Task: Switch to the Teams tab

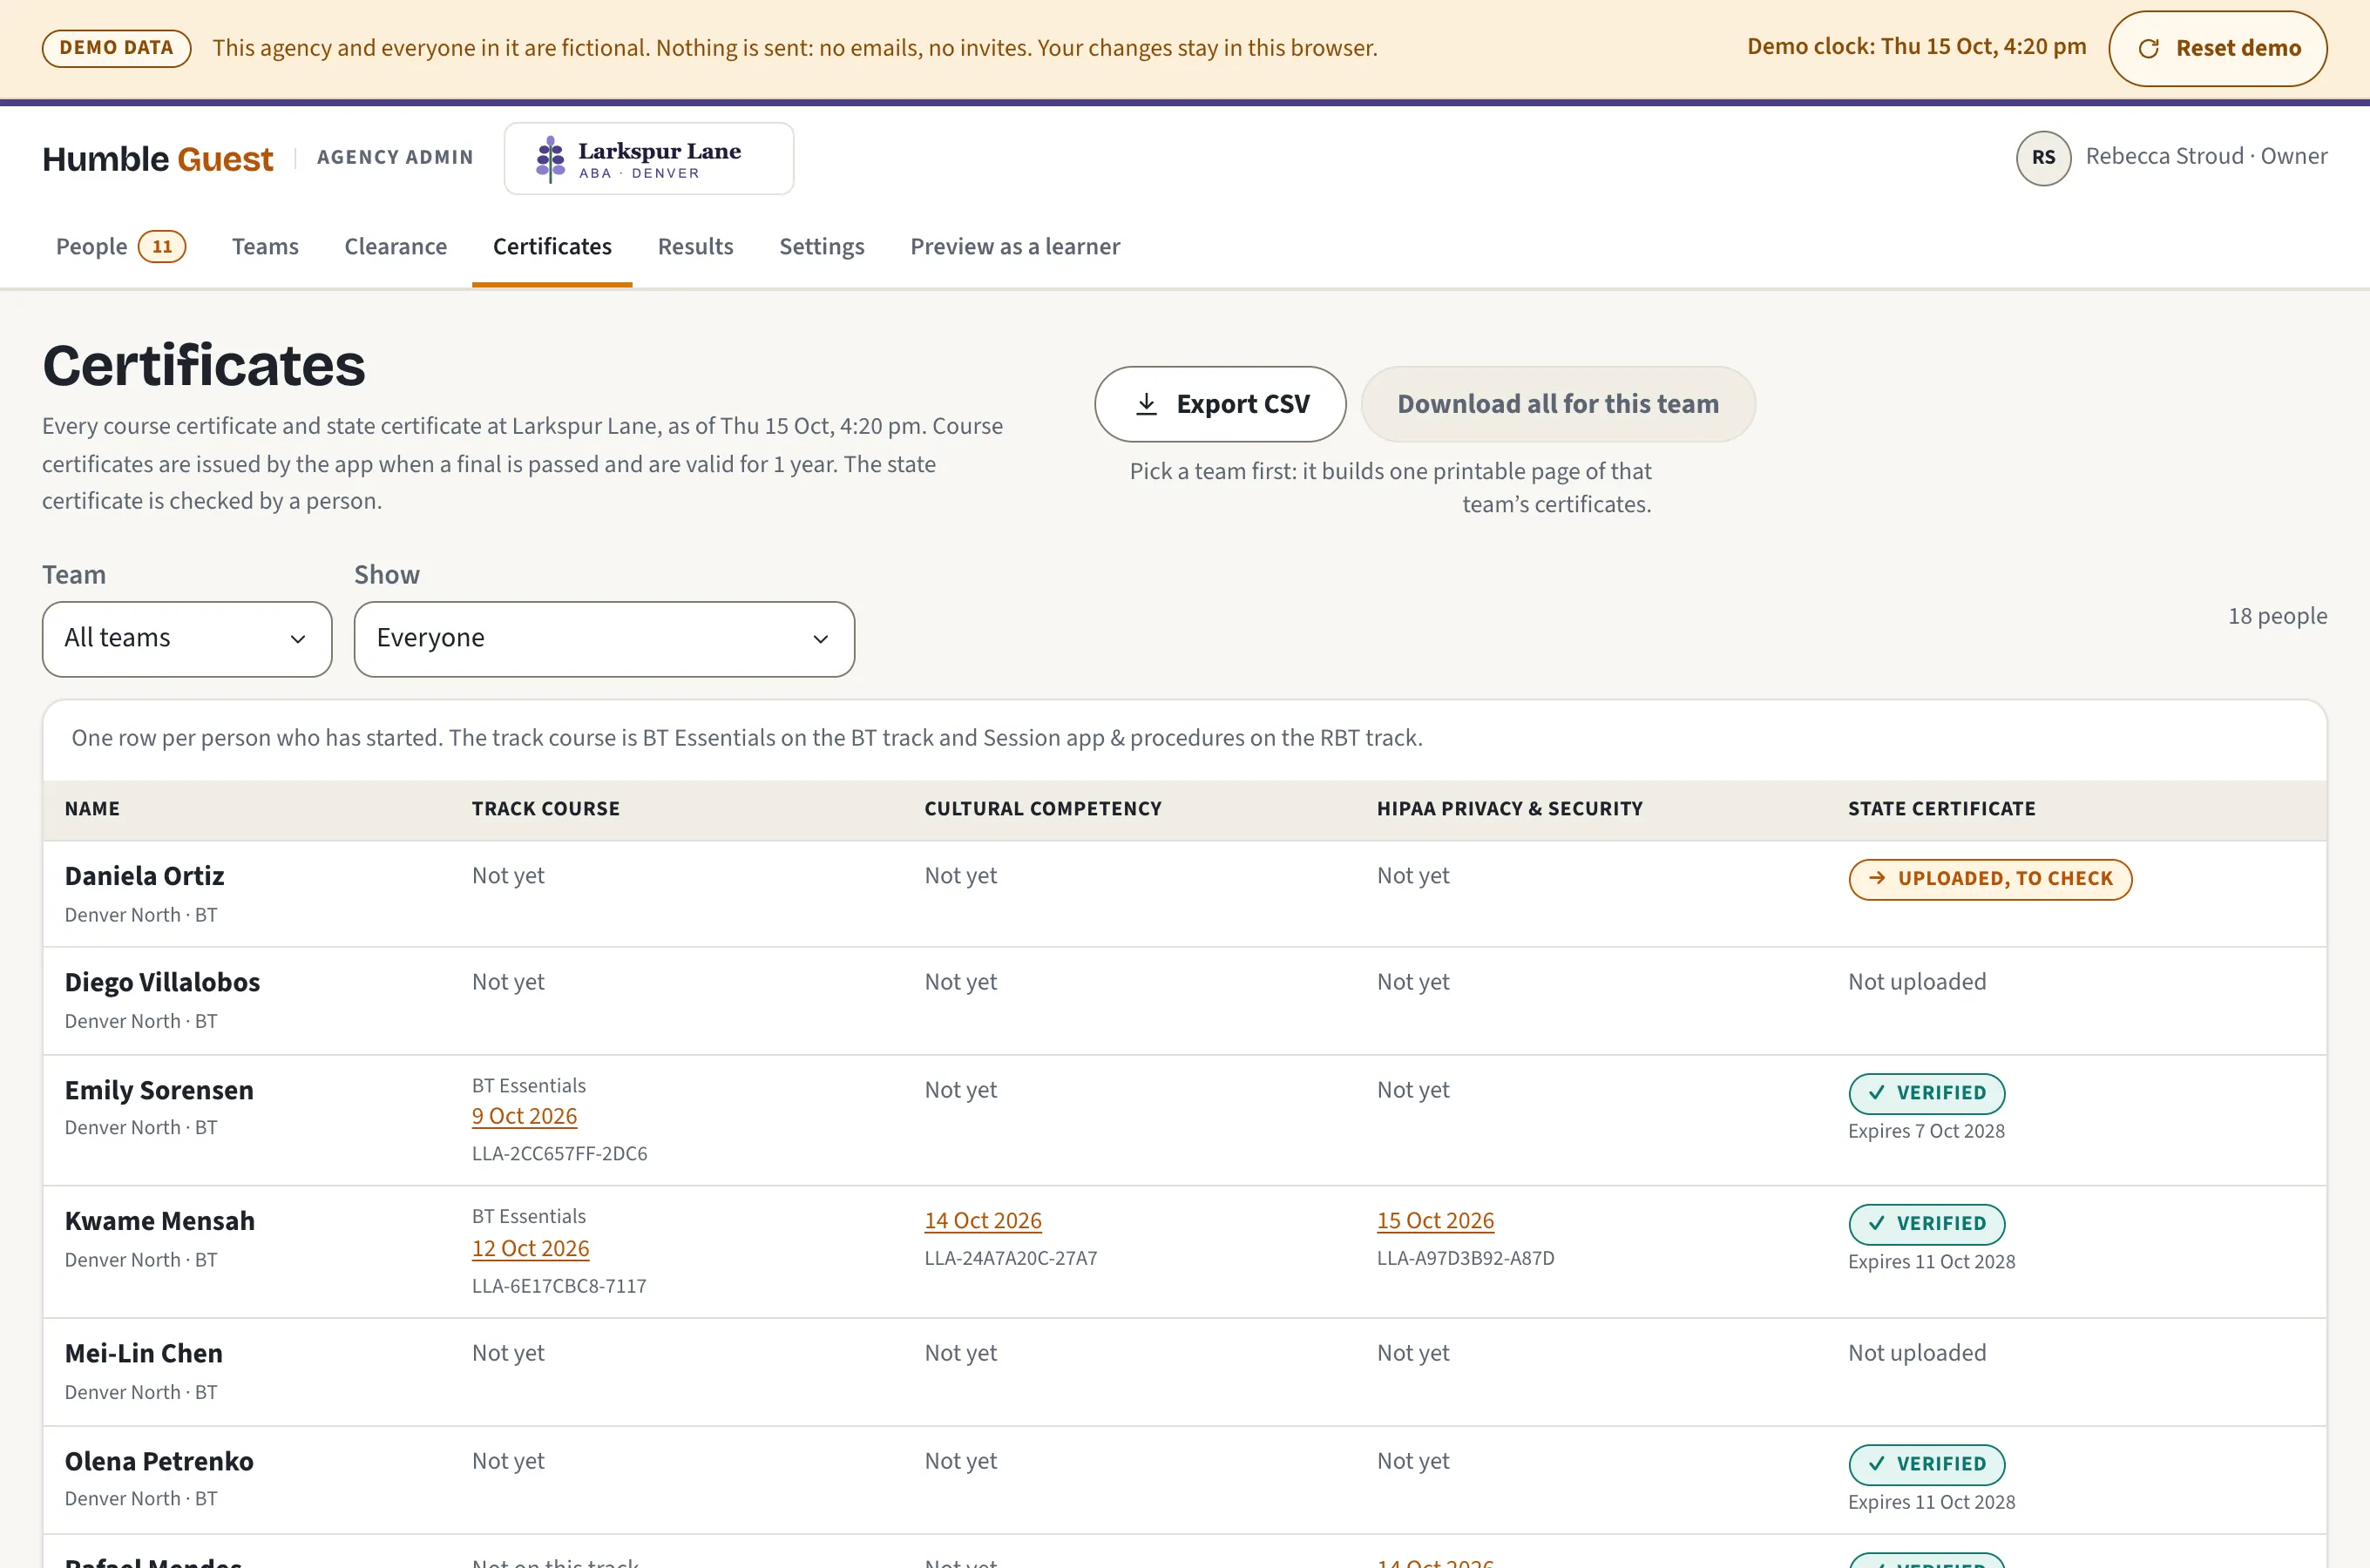Action: tap(265, 247)
